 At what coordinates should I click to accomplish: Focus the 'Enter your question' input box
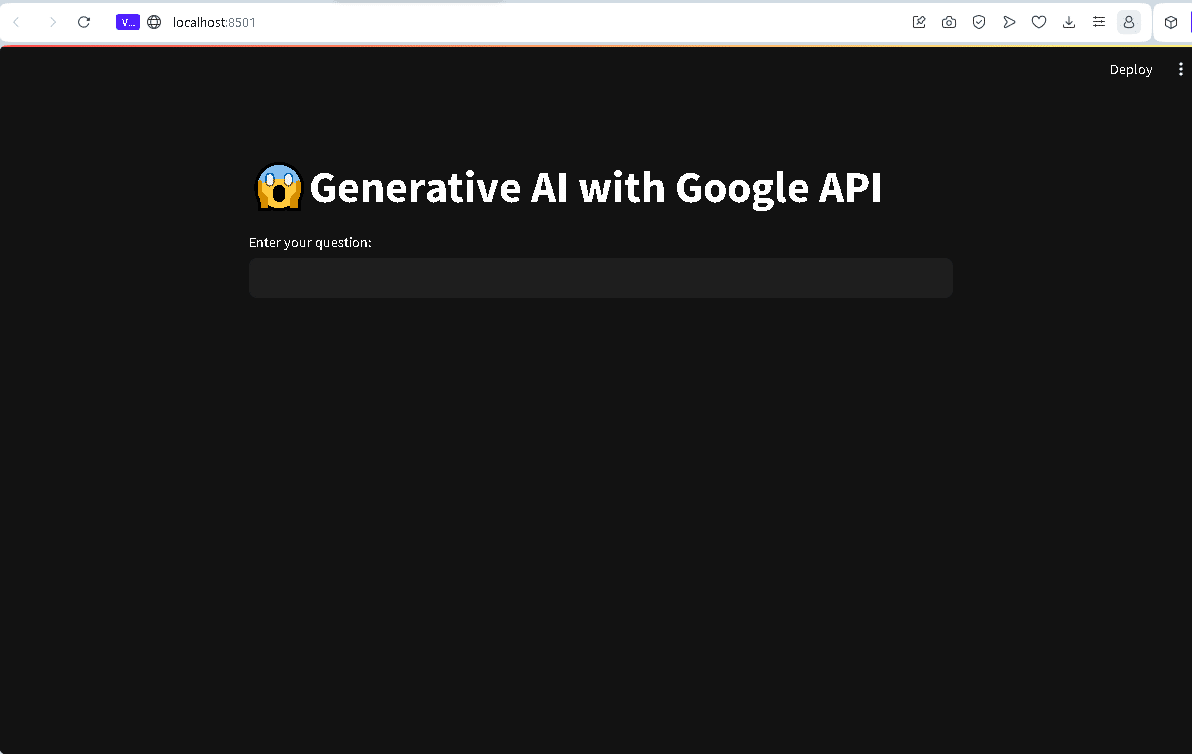click(x=600, y=278)
